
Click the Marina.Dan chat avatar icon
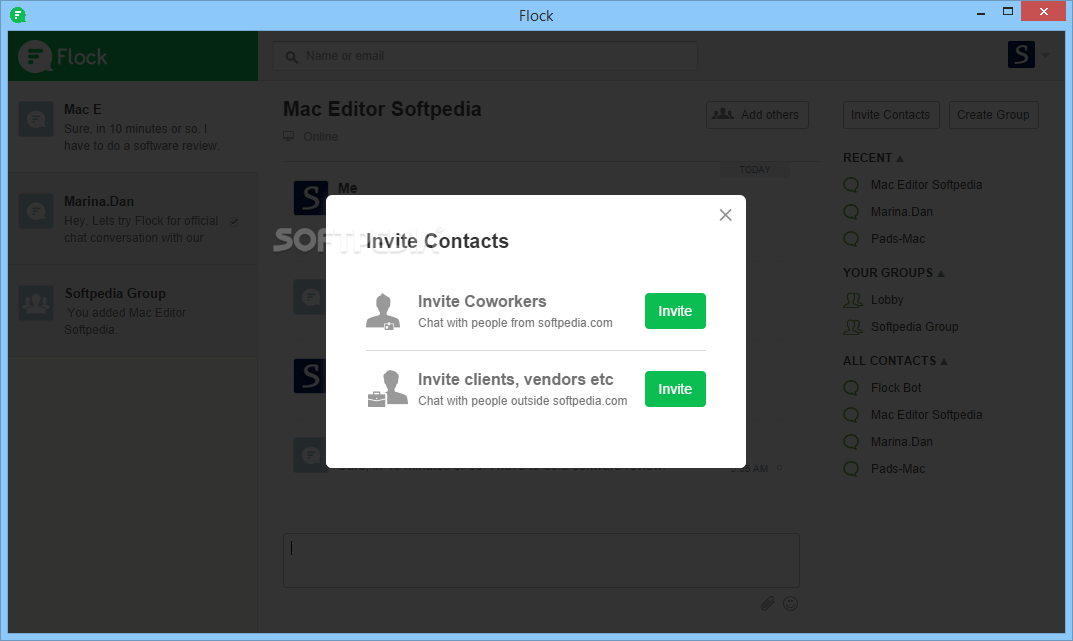(36, 211)
